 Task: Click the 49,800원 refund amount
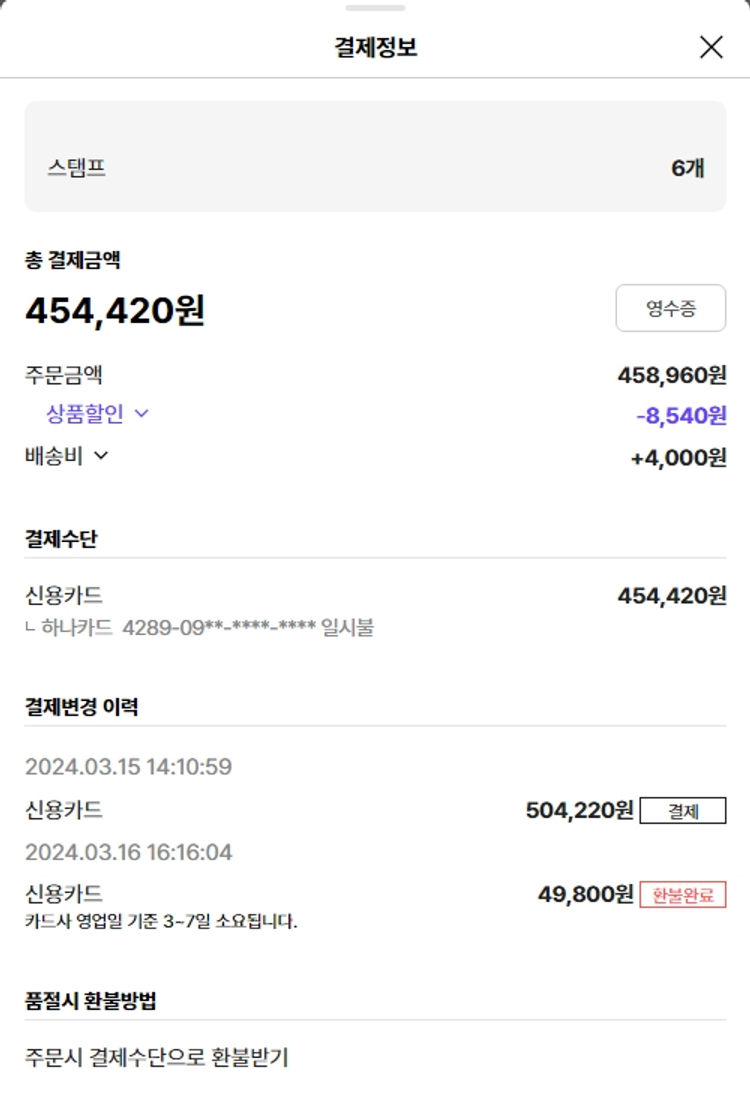tap(586, 894)
